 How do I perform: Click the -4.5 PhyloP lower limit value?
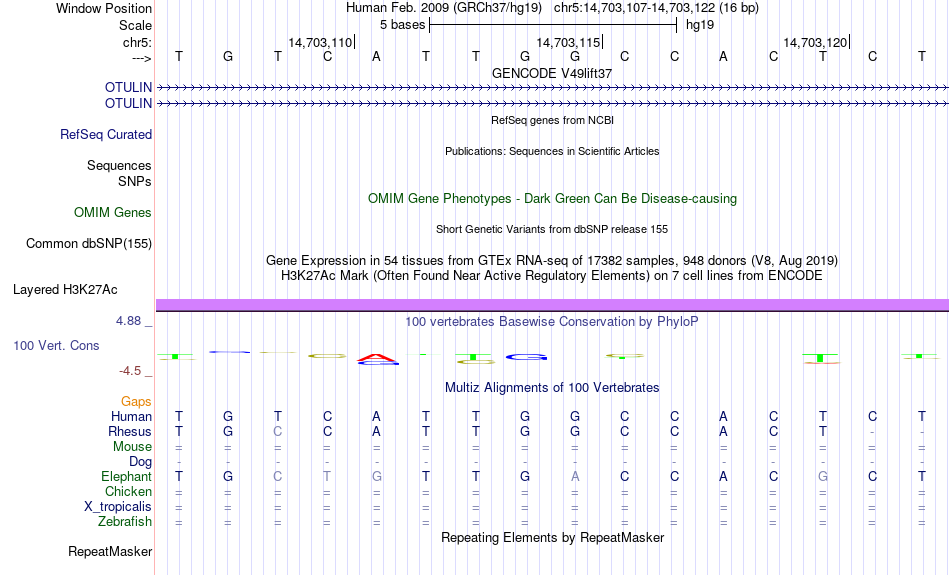[x=130, y=371]
